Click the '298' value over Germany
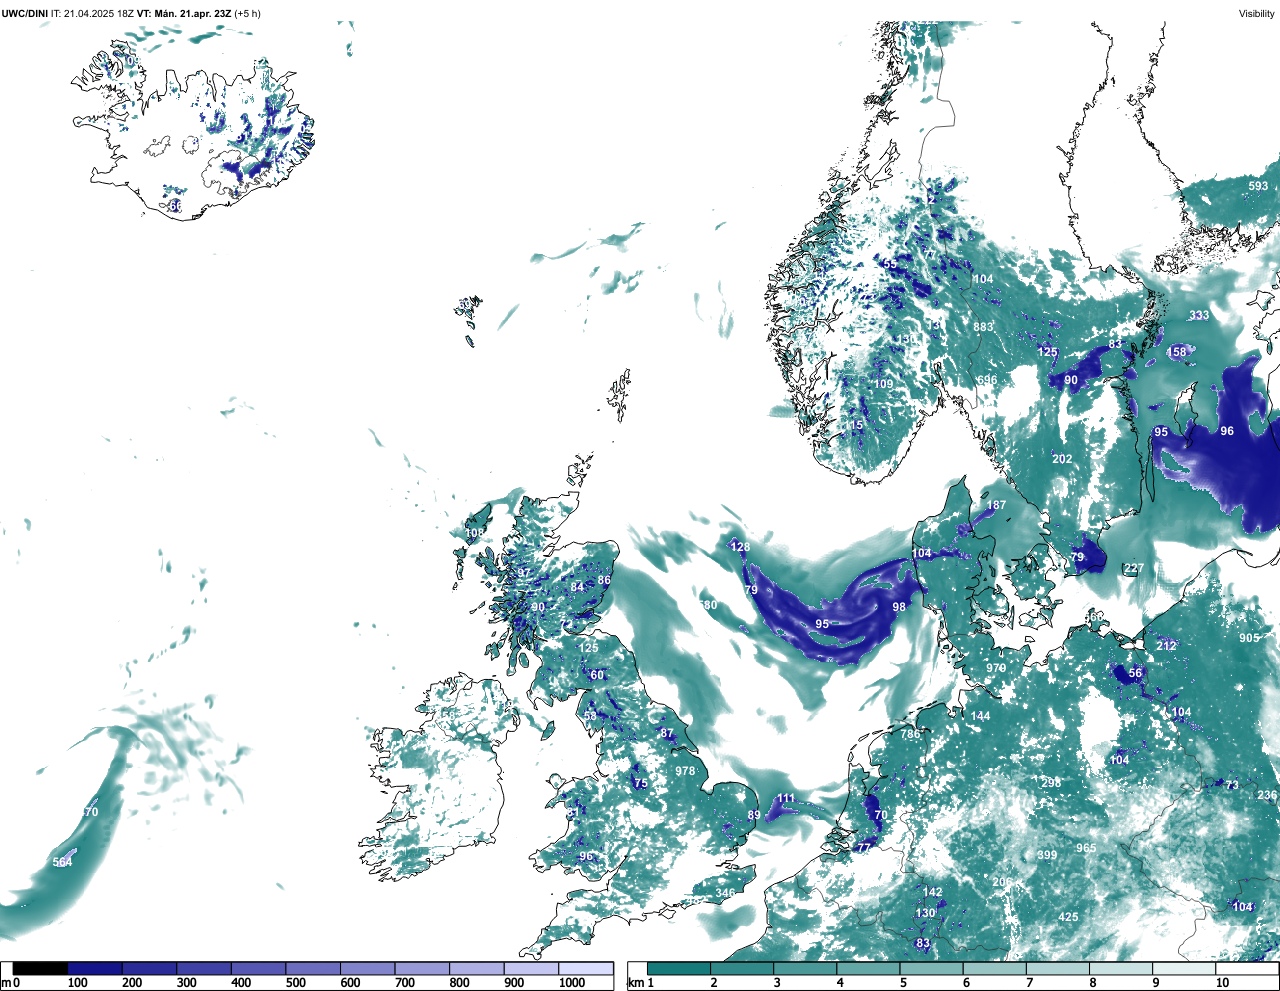1280x991 pixels. pos(1050,783)
